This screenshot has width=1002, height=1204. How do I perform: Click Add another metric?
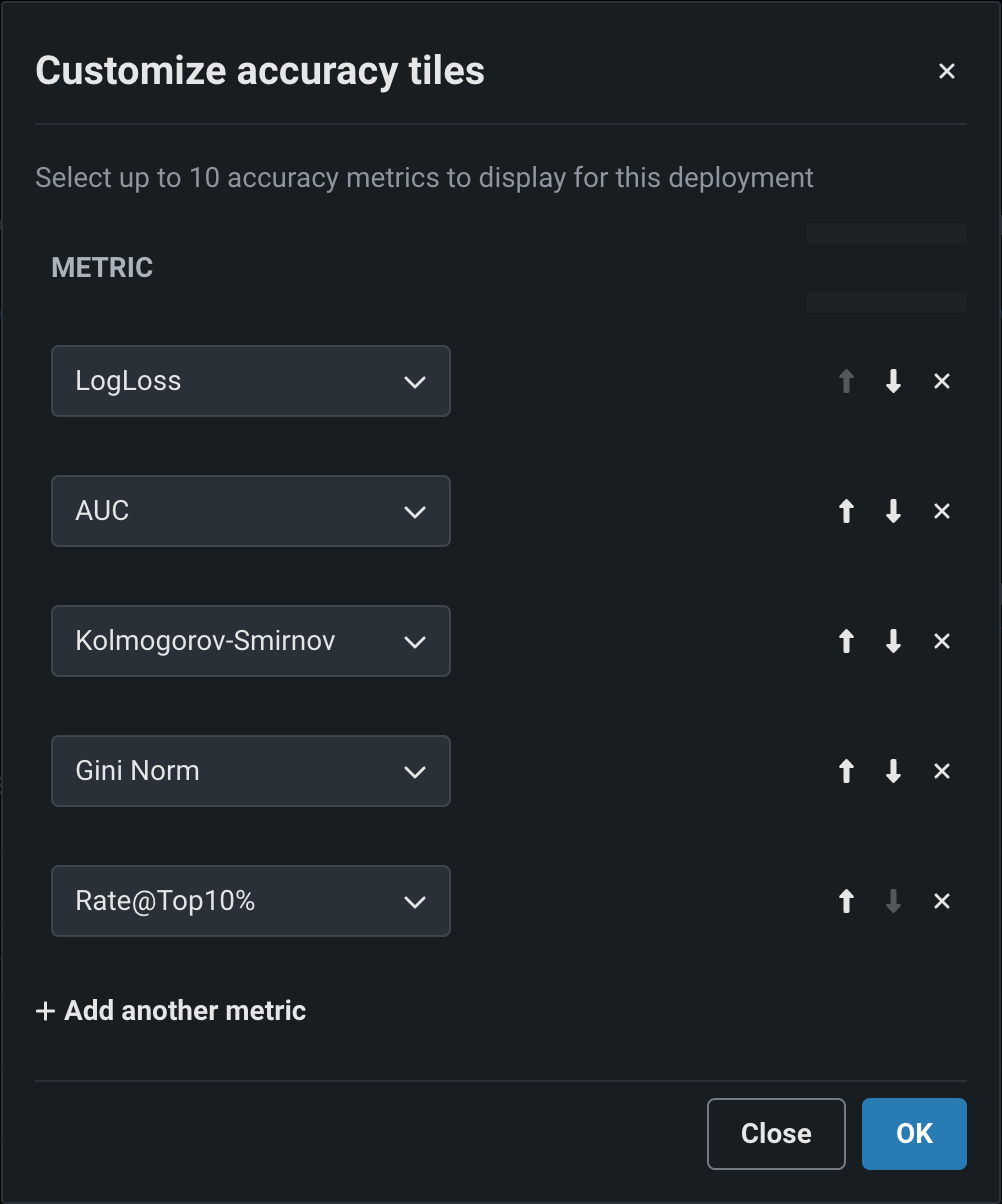(171, 1011)
